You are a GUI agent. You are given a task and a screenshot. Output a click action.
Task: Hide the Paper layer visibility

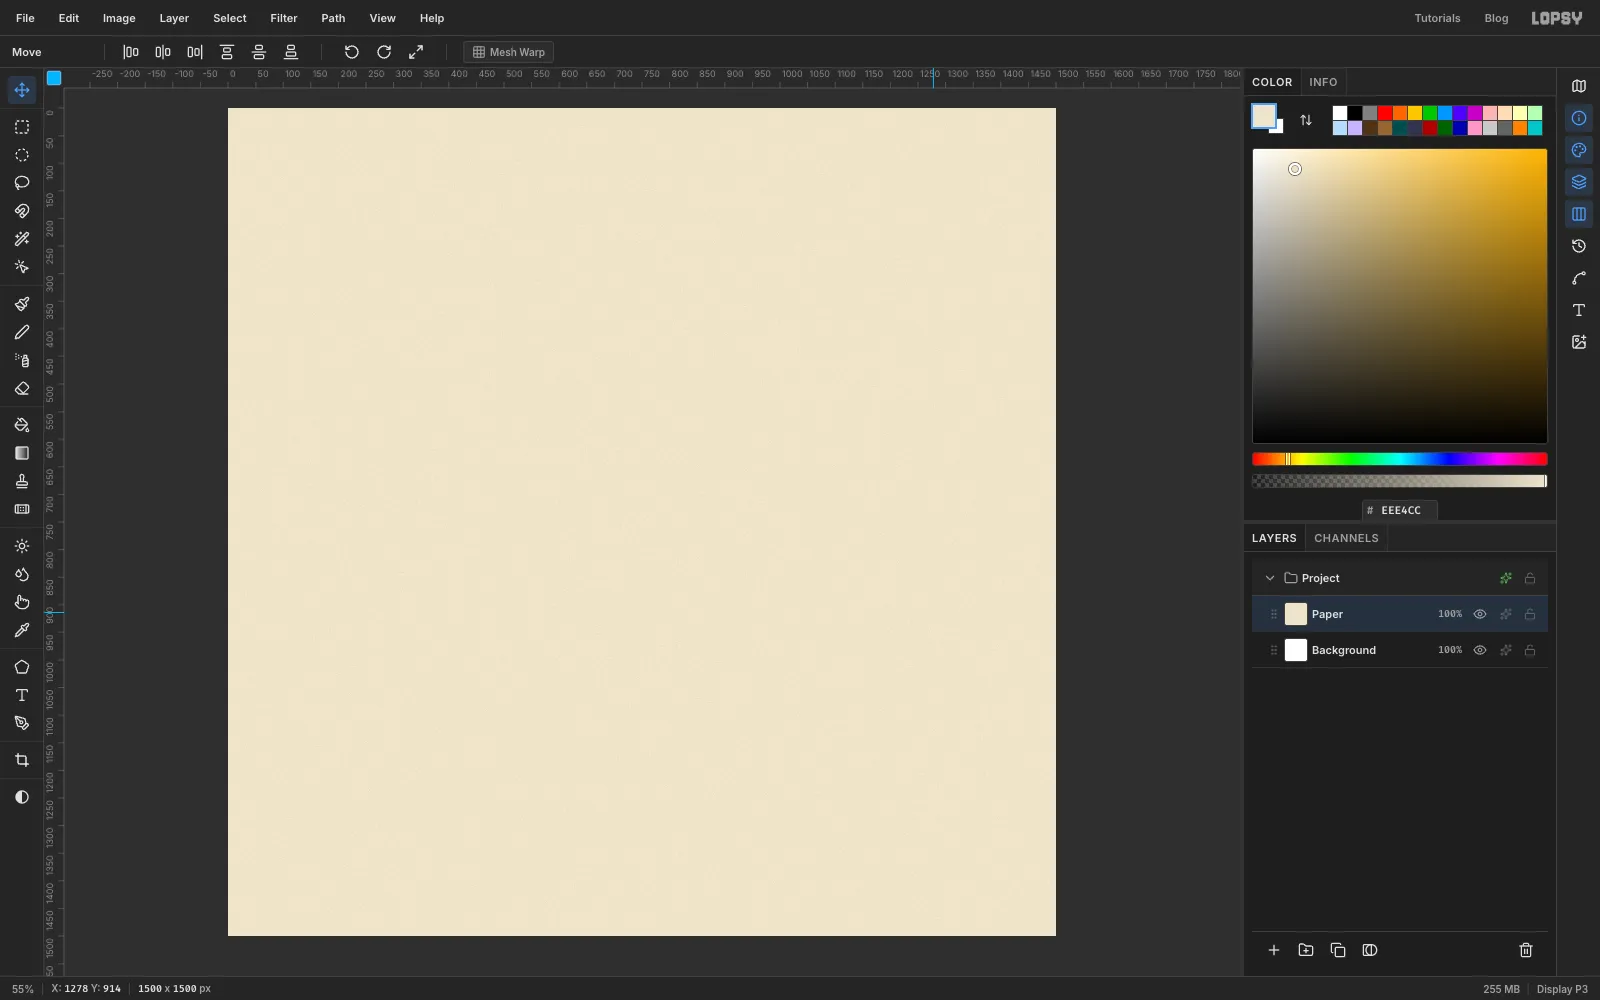tap(1480, 614)
